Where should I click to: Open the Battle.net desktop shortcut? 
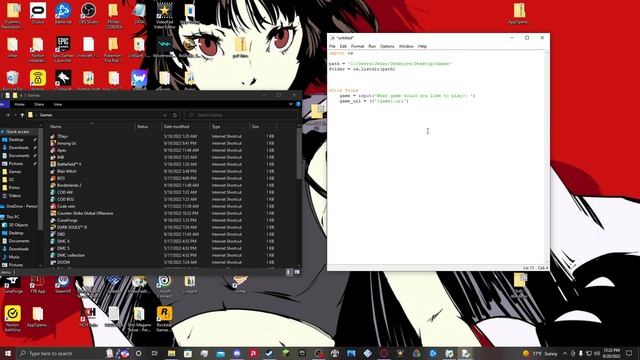pyautogui.click(x=63, y=13)
